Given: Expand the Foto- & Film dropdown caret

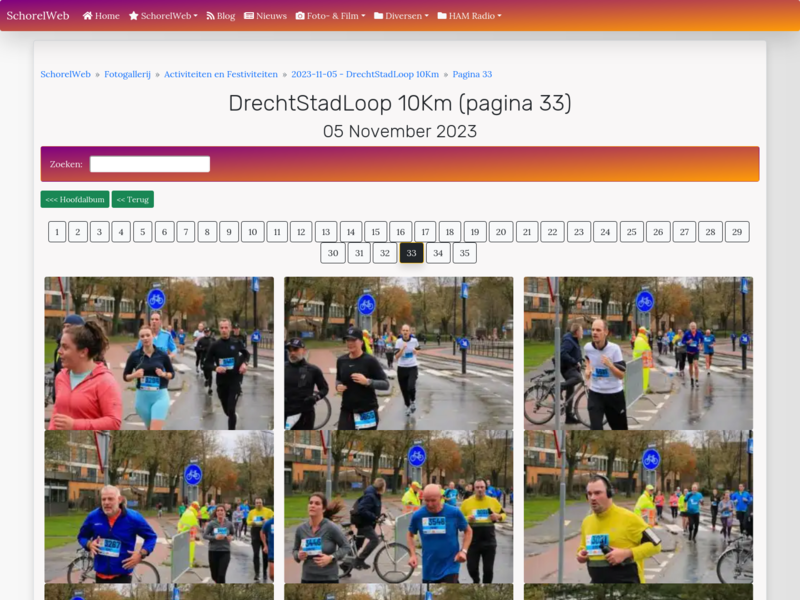Looking at the screenshot, I should 363,16.
